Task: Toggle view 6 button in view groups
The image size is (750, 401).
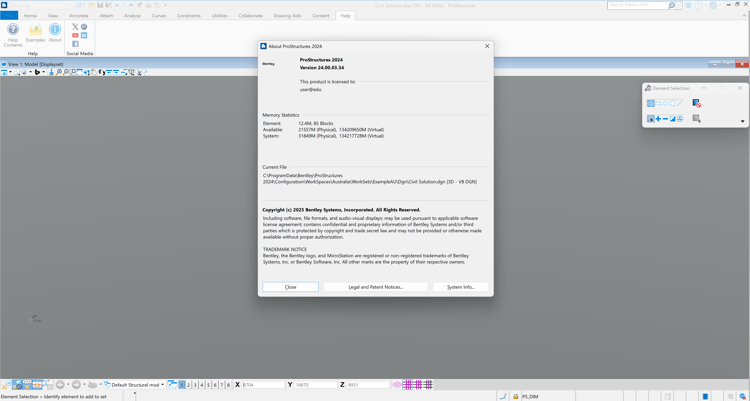Action: coord(215,385)
